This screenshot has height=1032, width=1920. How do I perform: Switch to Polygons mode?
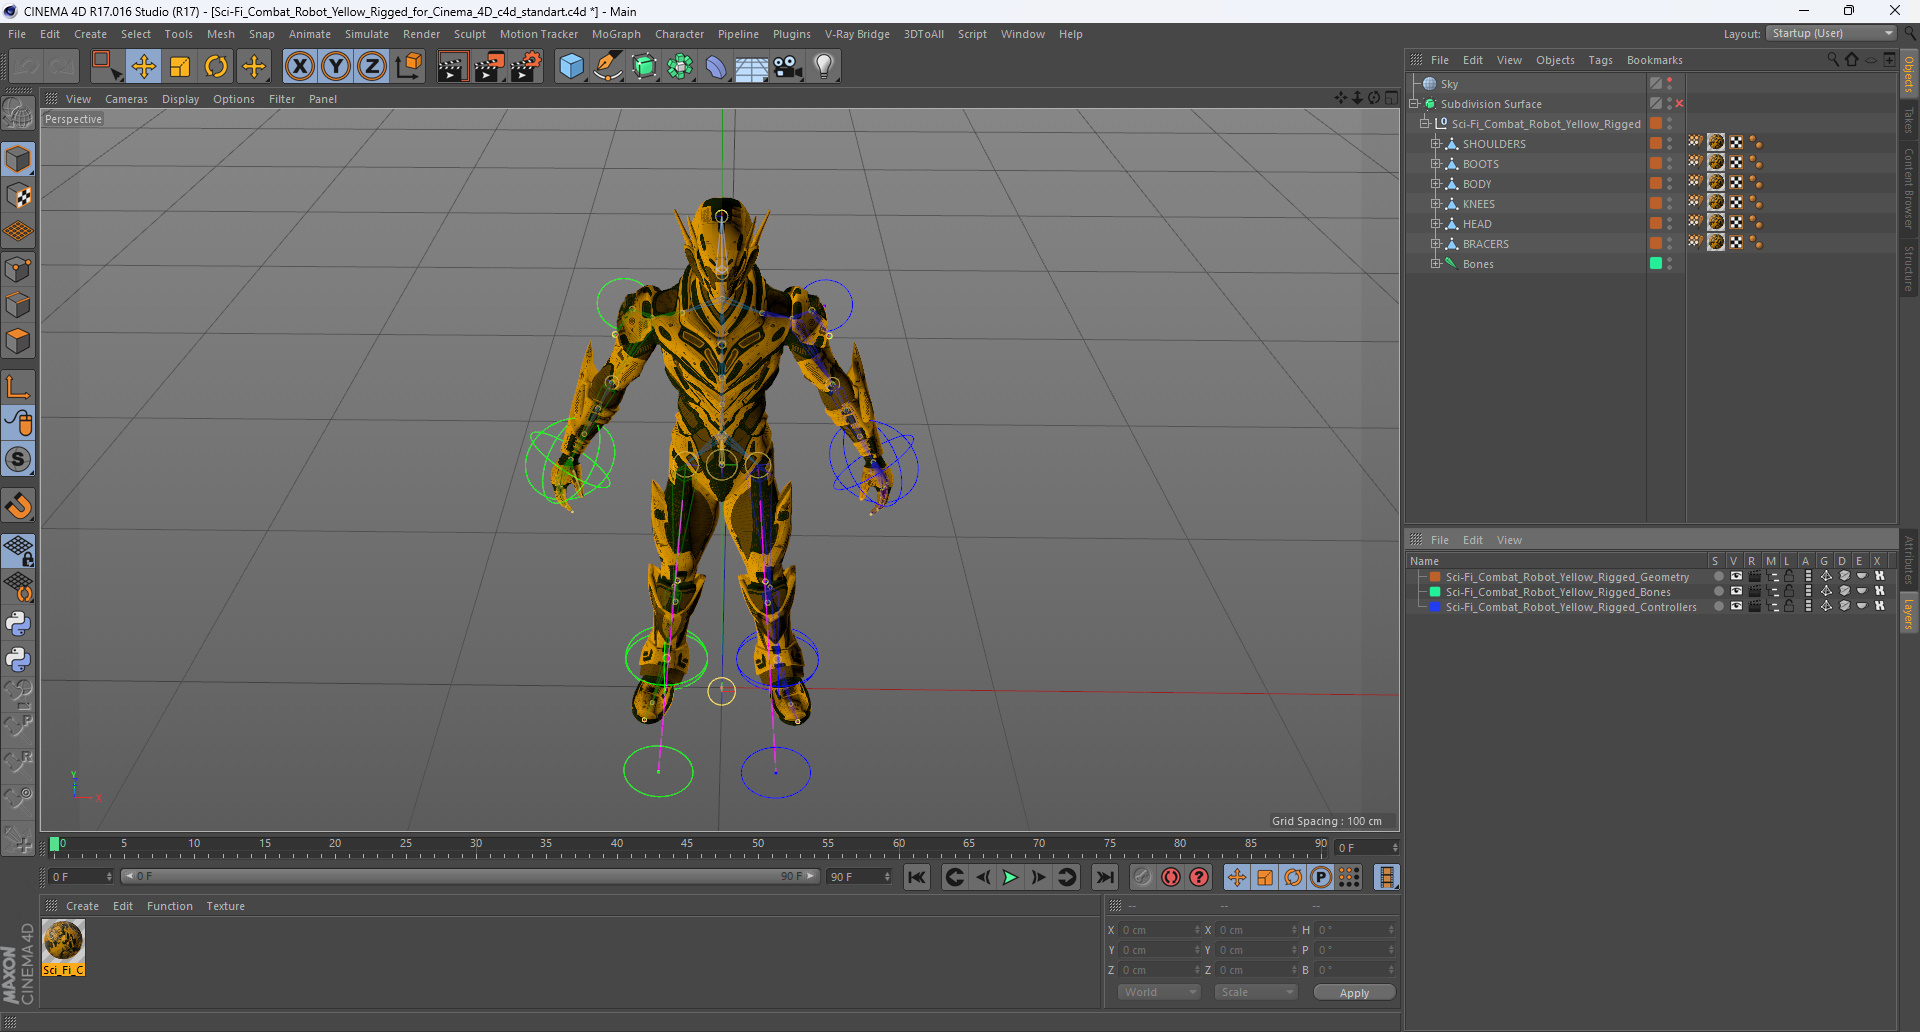click(18, 341)
